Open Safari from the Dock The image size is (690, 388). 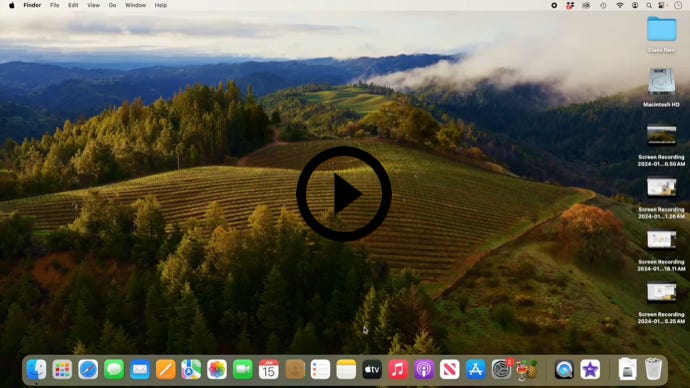(88, 369)
